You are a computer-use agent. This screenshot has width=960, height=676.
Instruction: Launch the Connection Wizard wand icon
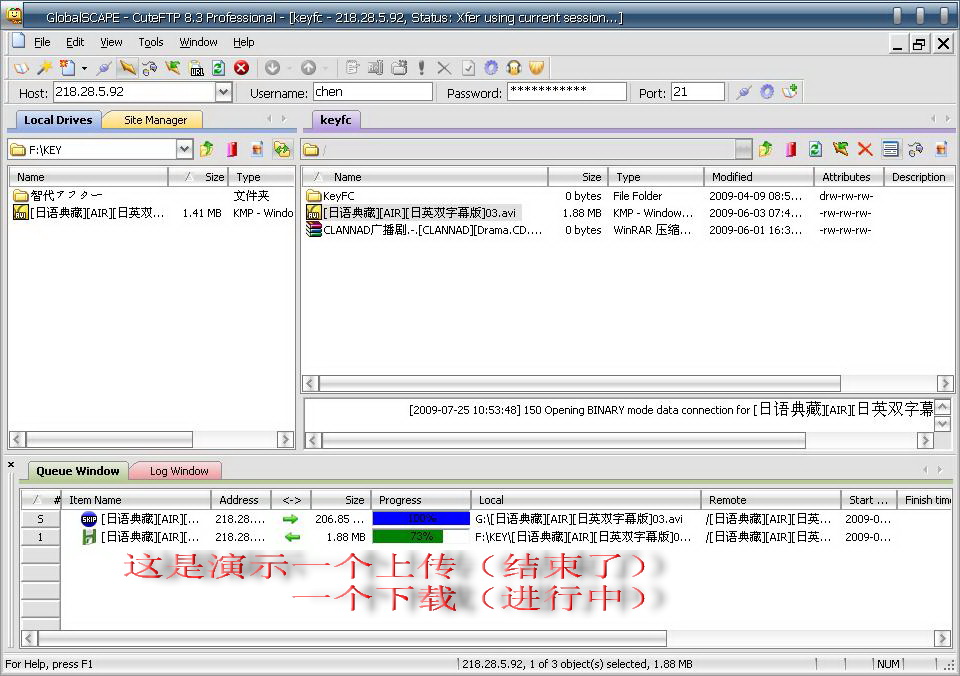[x=44, y=67]
